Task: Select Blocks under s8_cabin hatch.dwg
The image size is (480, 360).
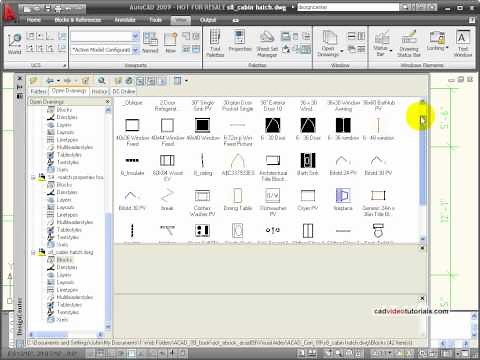Action: click(x=64, y=260)
